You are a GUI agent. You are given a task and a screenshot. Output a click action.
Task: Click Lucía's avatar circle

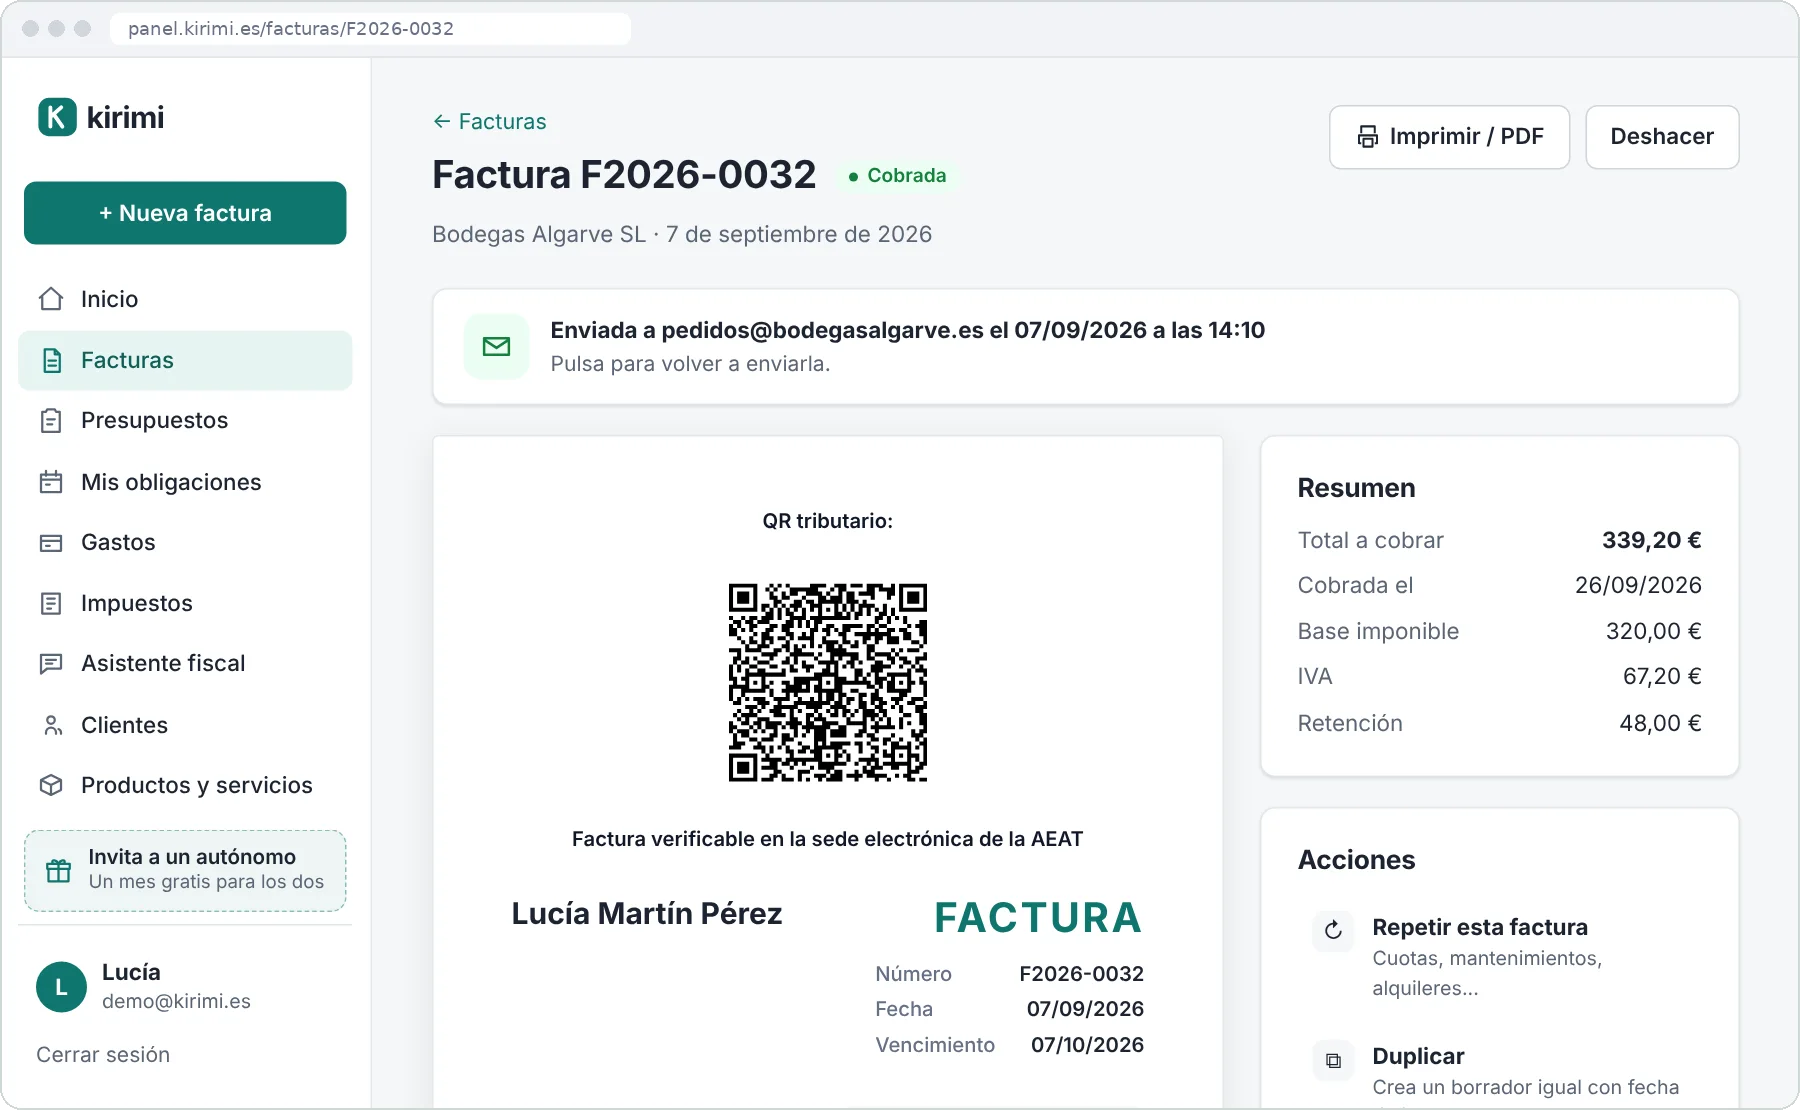[x=62, y=987]
